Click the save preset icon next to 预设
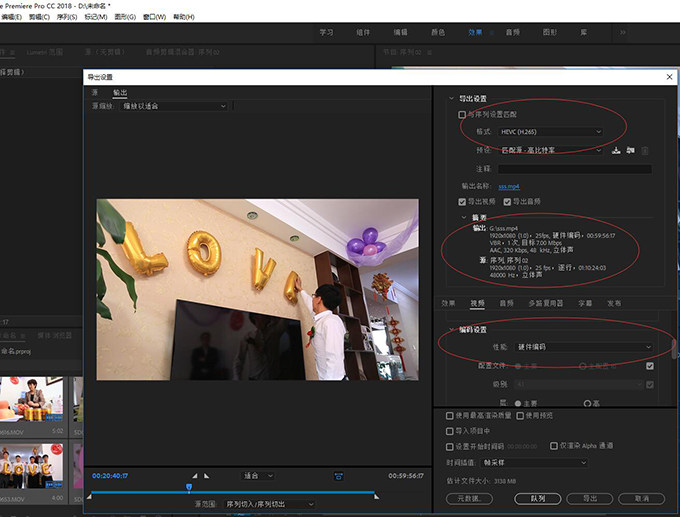 (x=616, y=151)
